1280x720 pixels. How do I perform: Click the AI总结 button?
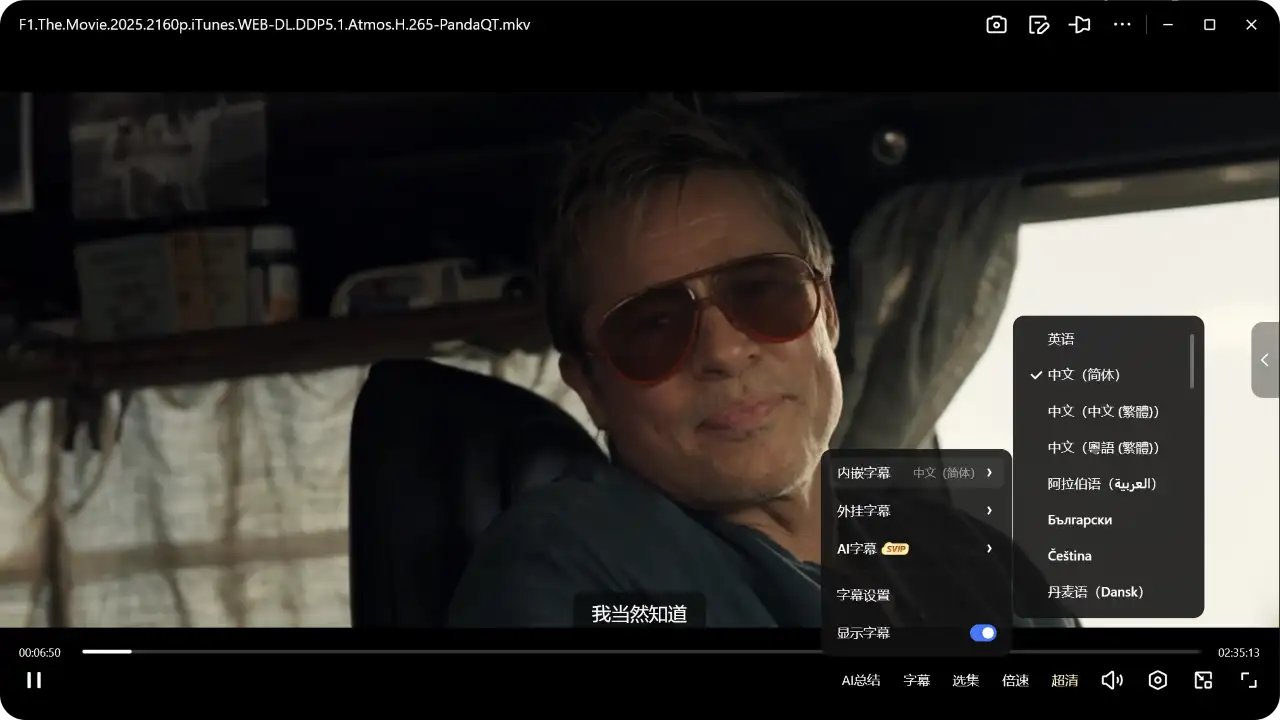[860, 680]
